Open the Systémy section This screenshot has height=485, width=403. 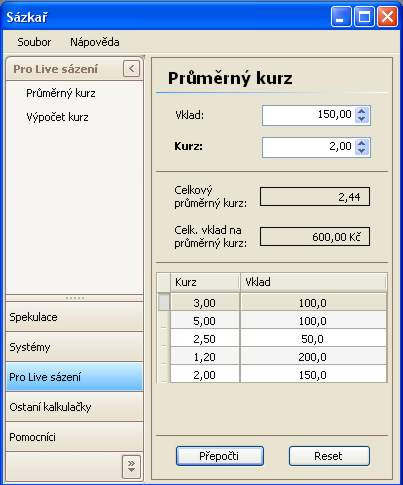(74, 347)
